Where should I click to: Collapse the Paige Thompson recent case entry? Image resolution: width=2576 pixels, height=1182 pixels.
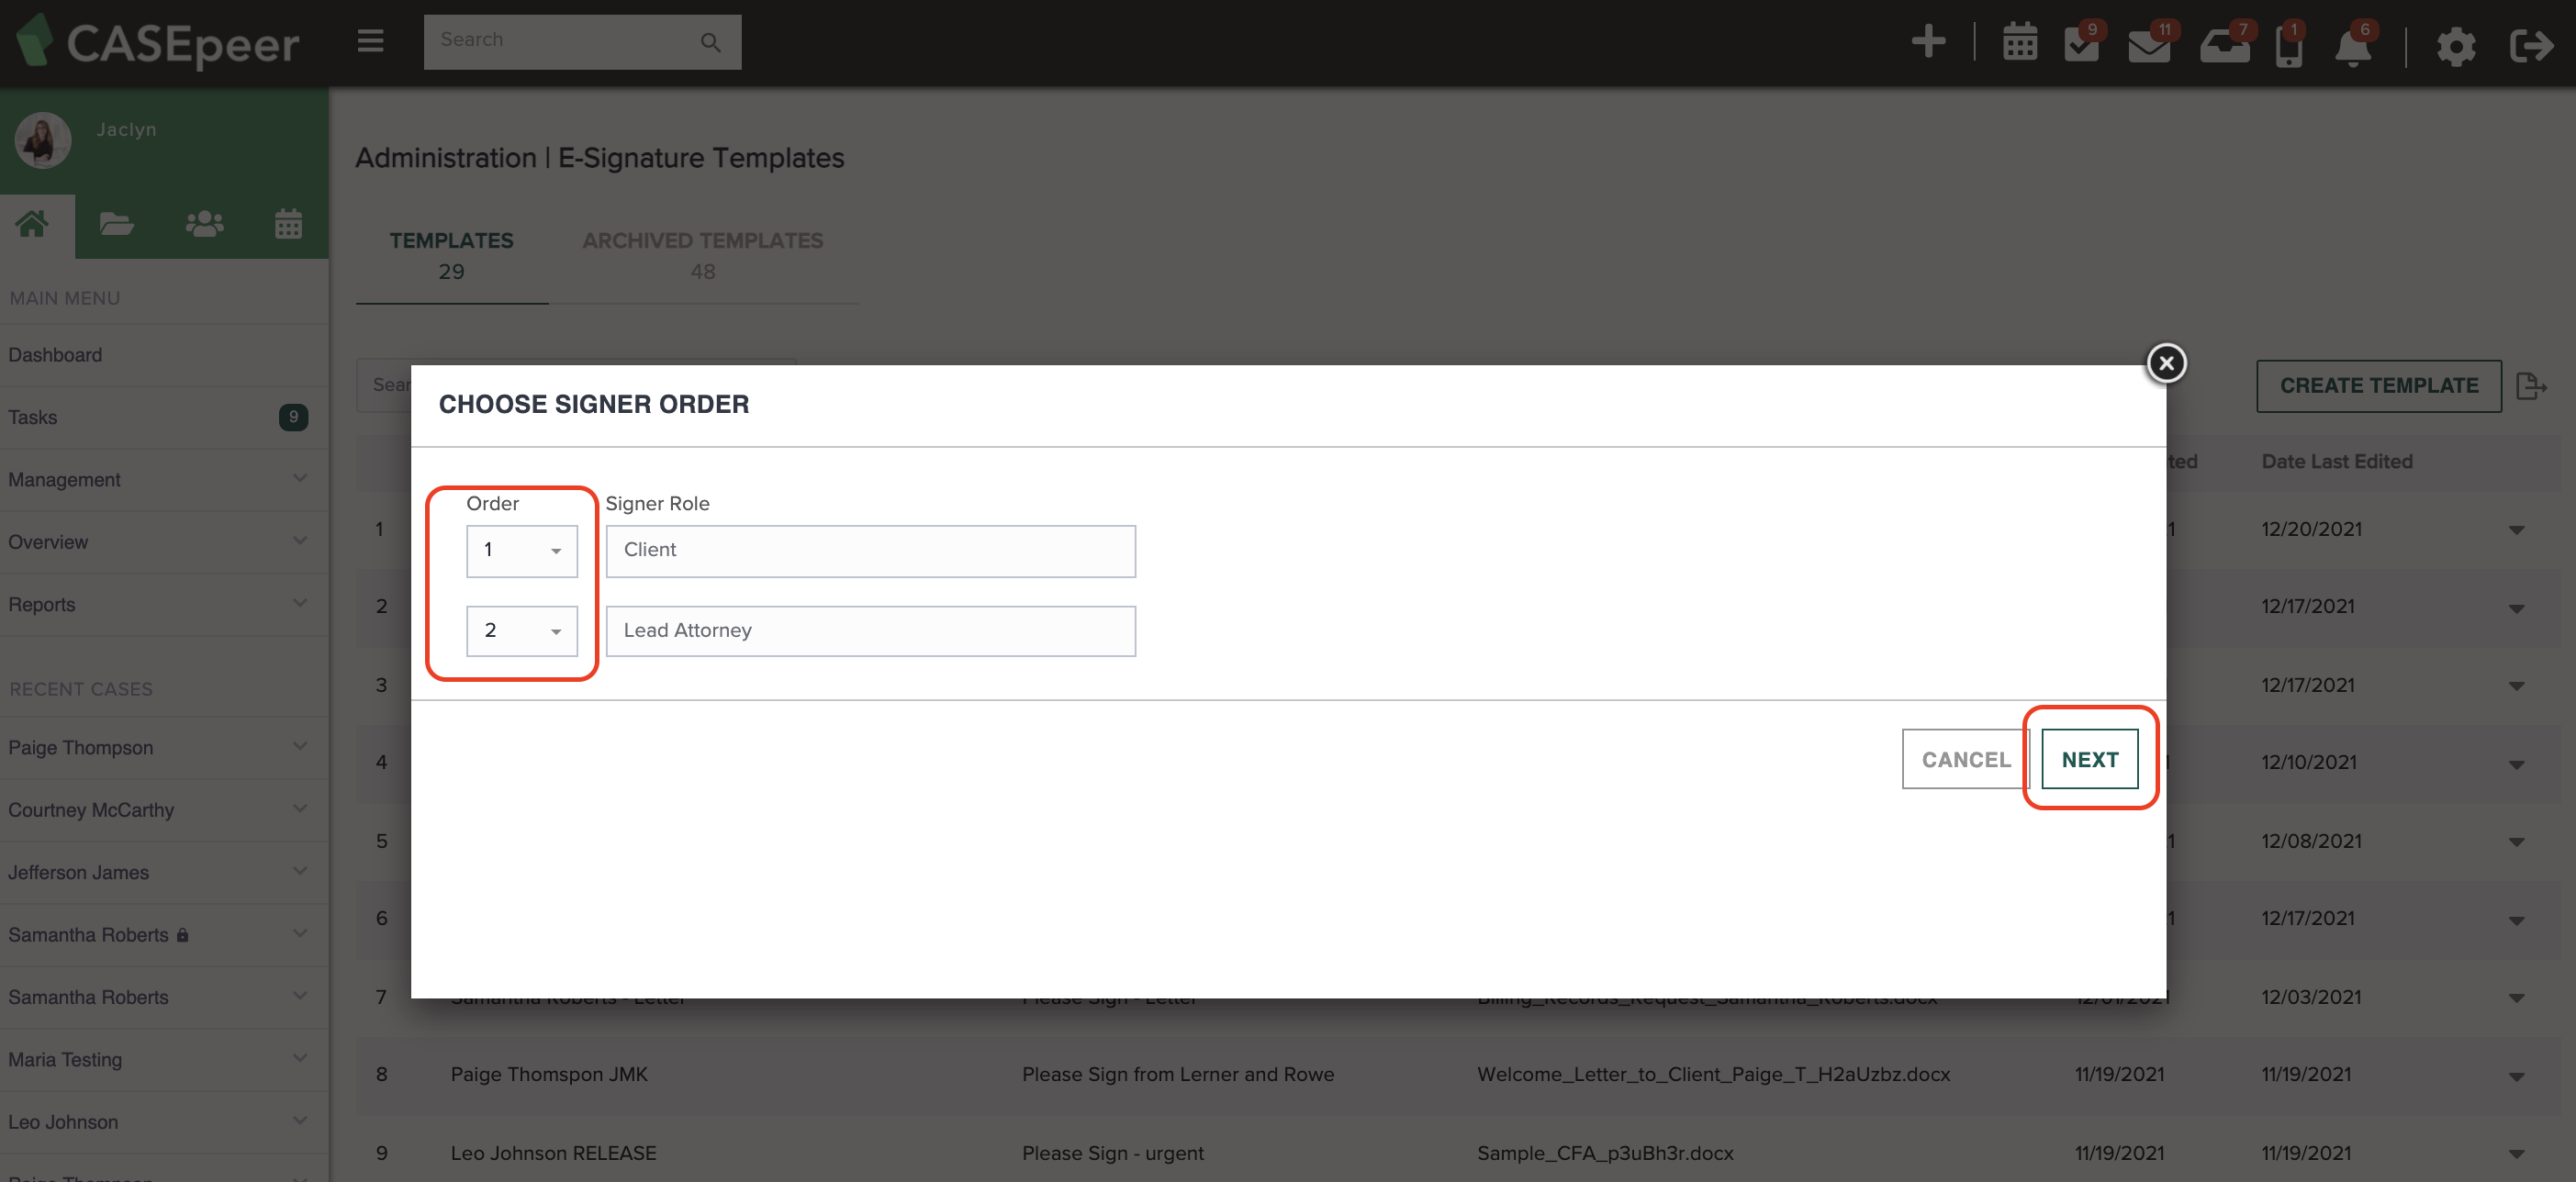coord(299,747)
